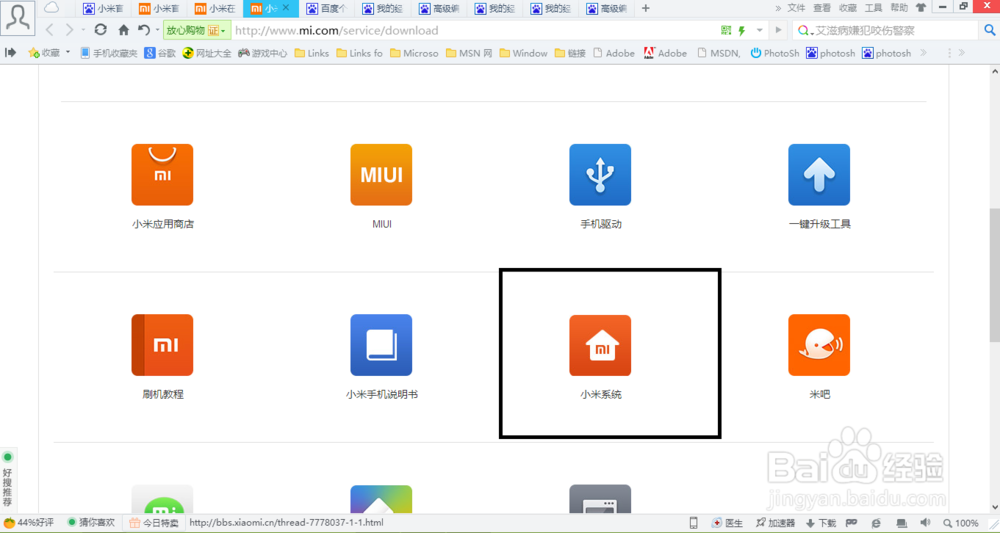Screen dimensions: 1000x533
Task: Open the 工具 menu
Action: click(x=873, y=8)
